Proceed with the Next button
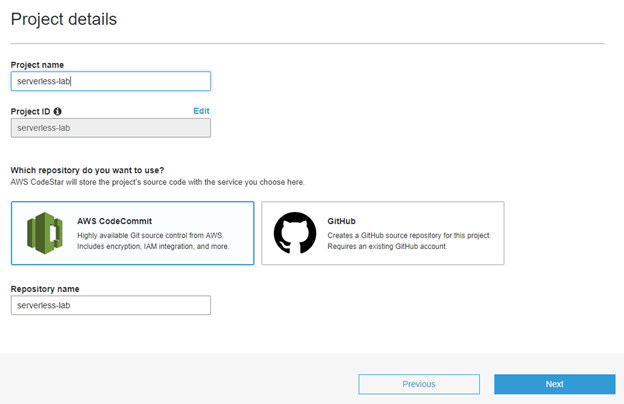 pyautogui.click(x=555, y=384)
